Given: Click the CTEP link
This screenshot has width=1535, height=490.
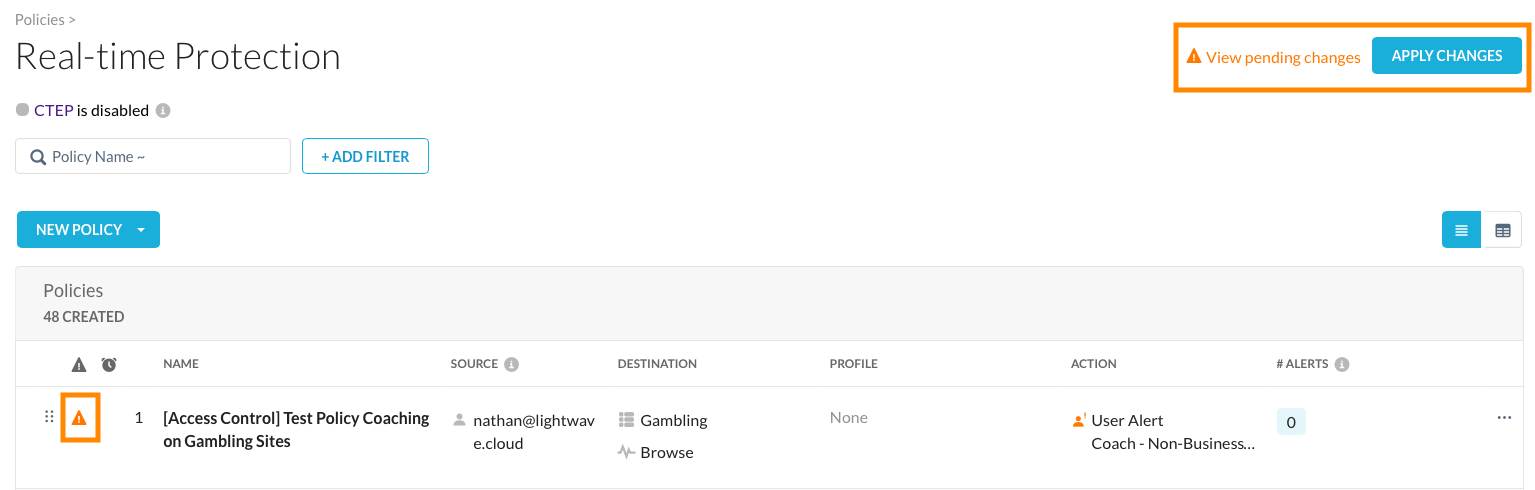Looking at the screenshot, I should [x=53, y=110].
